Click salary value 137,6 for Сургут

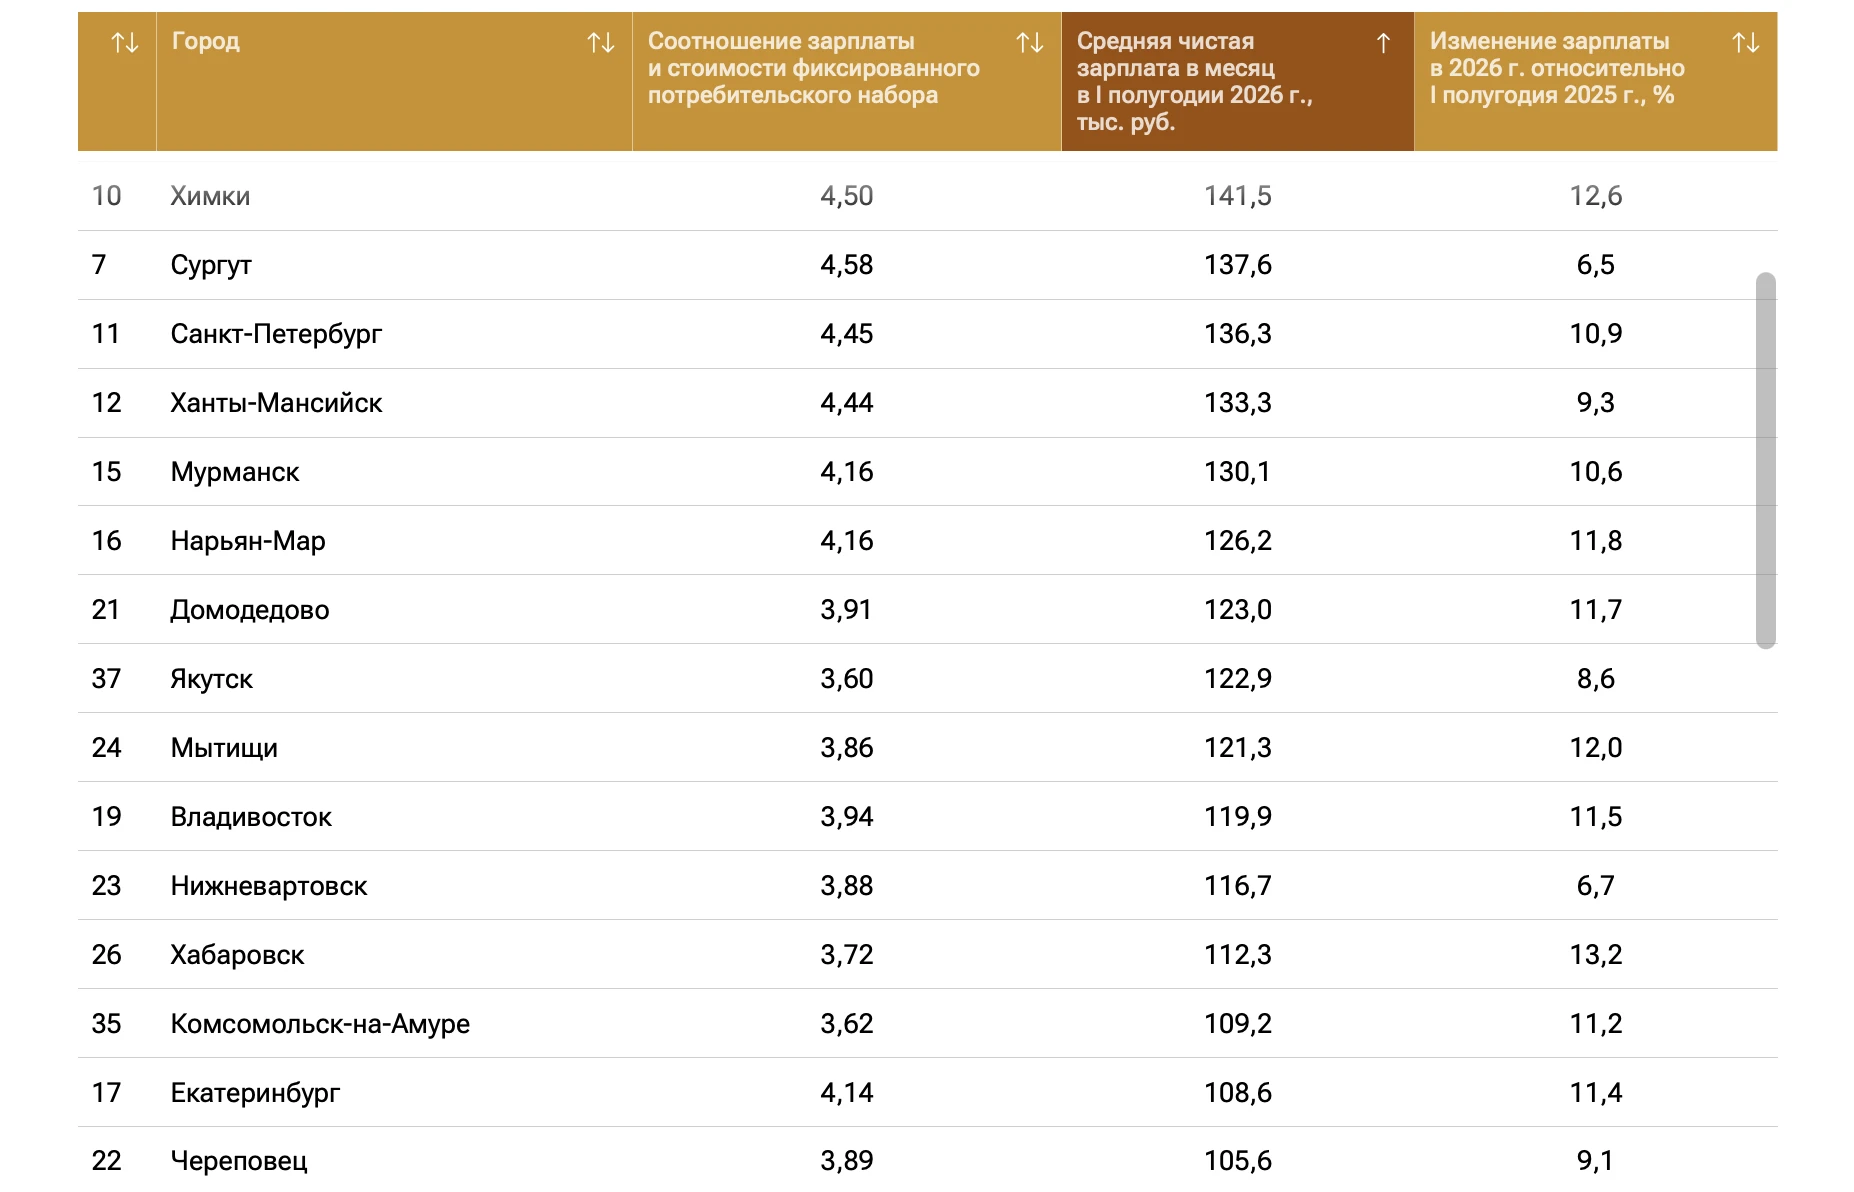(1238, 265)
